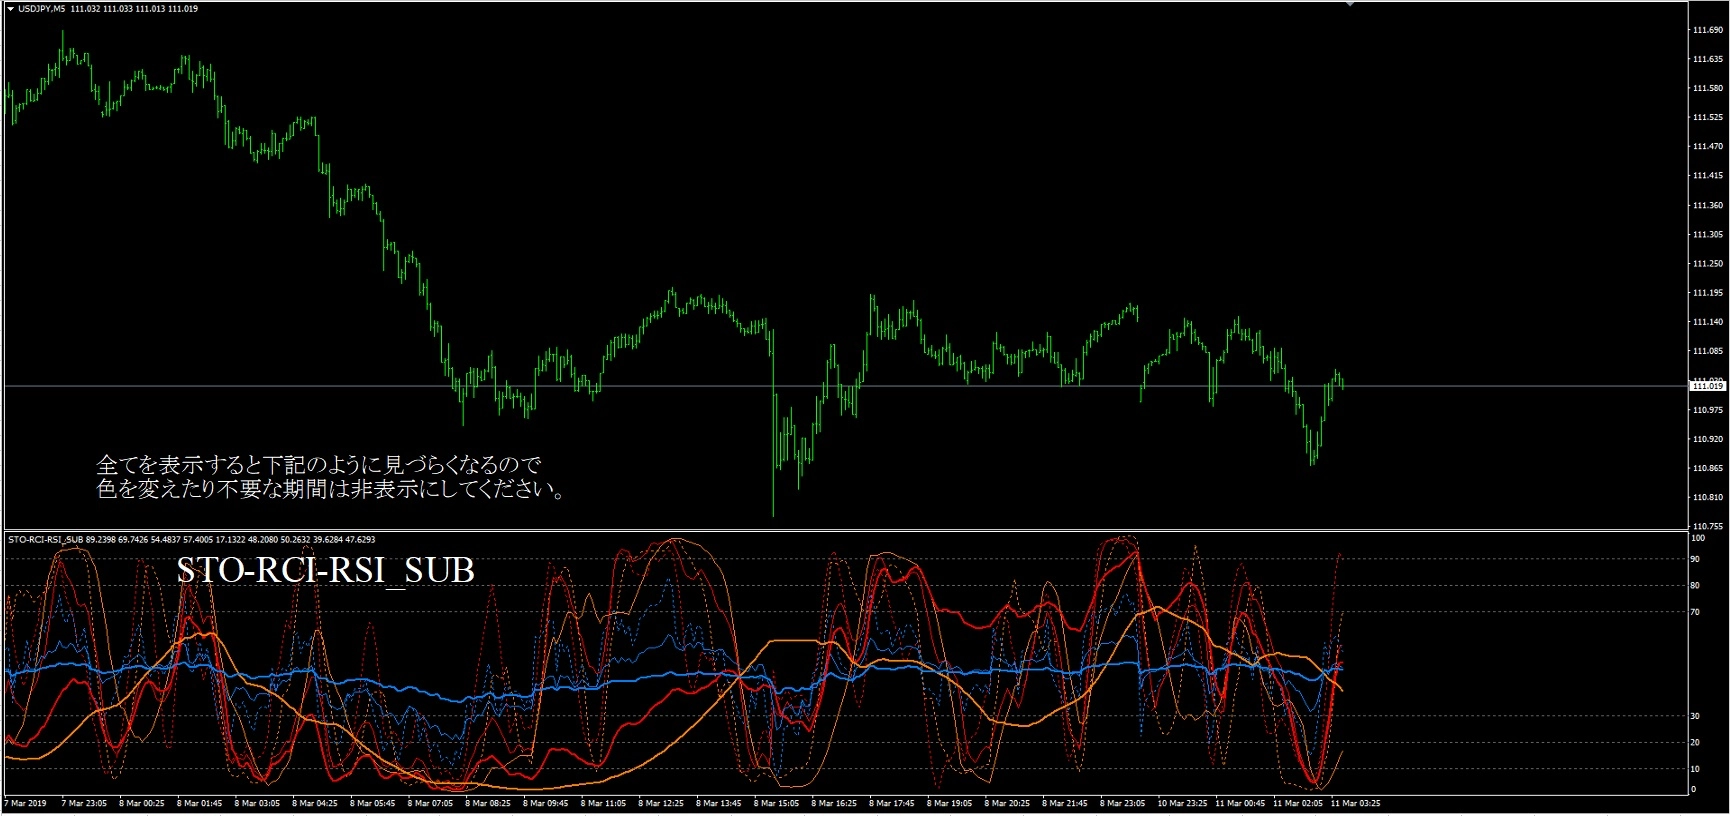This screenshot has height=816, width=1730.
Task: Click the indicator level 20 label
Action: [x=1695, y=742]
